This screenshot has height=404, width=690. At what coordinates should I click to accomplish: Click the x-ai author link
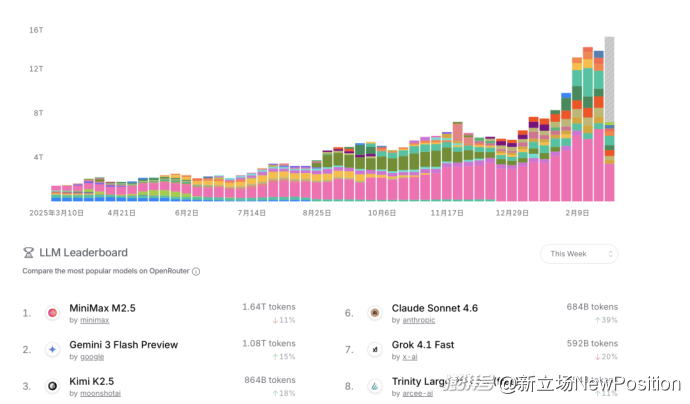pos(410,357)
